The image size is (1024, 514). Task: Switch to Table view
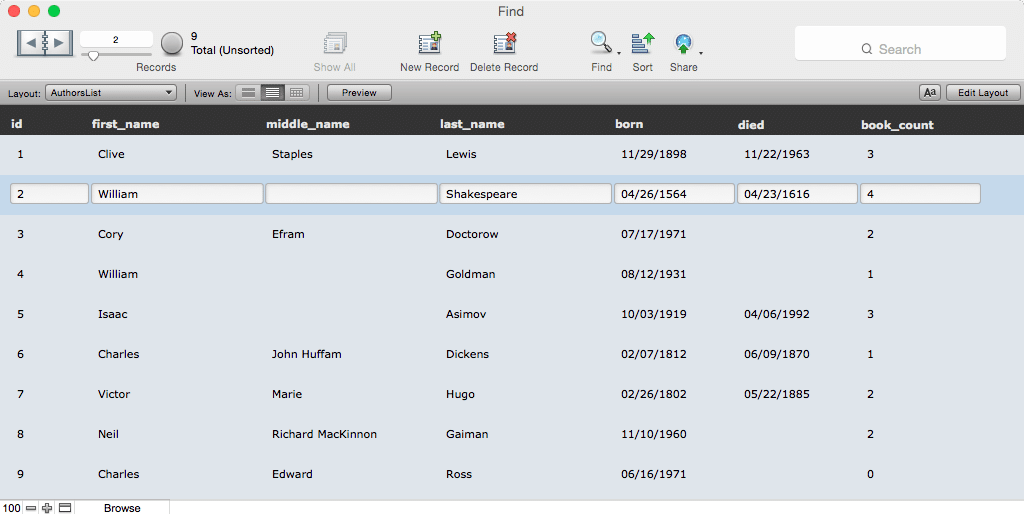tap(296, 93)
